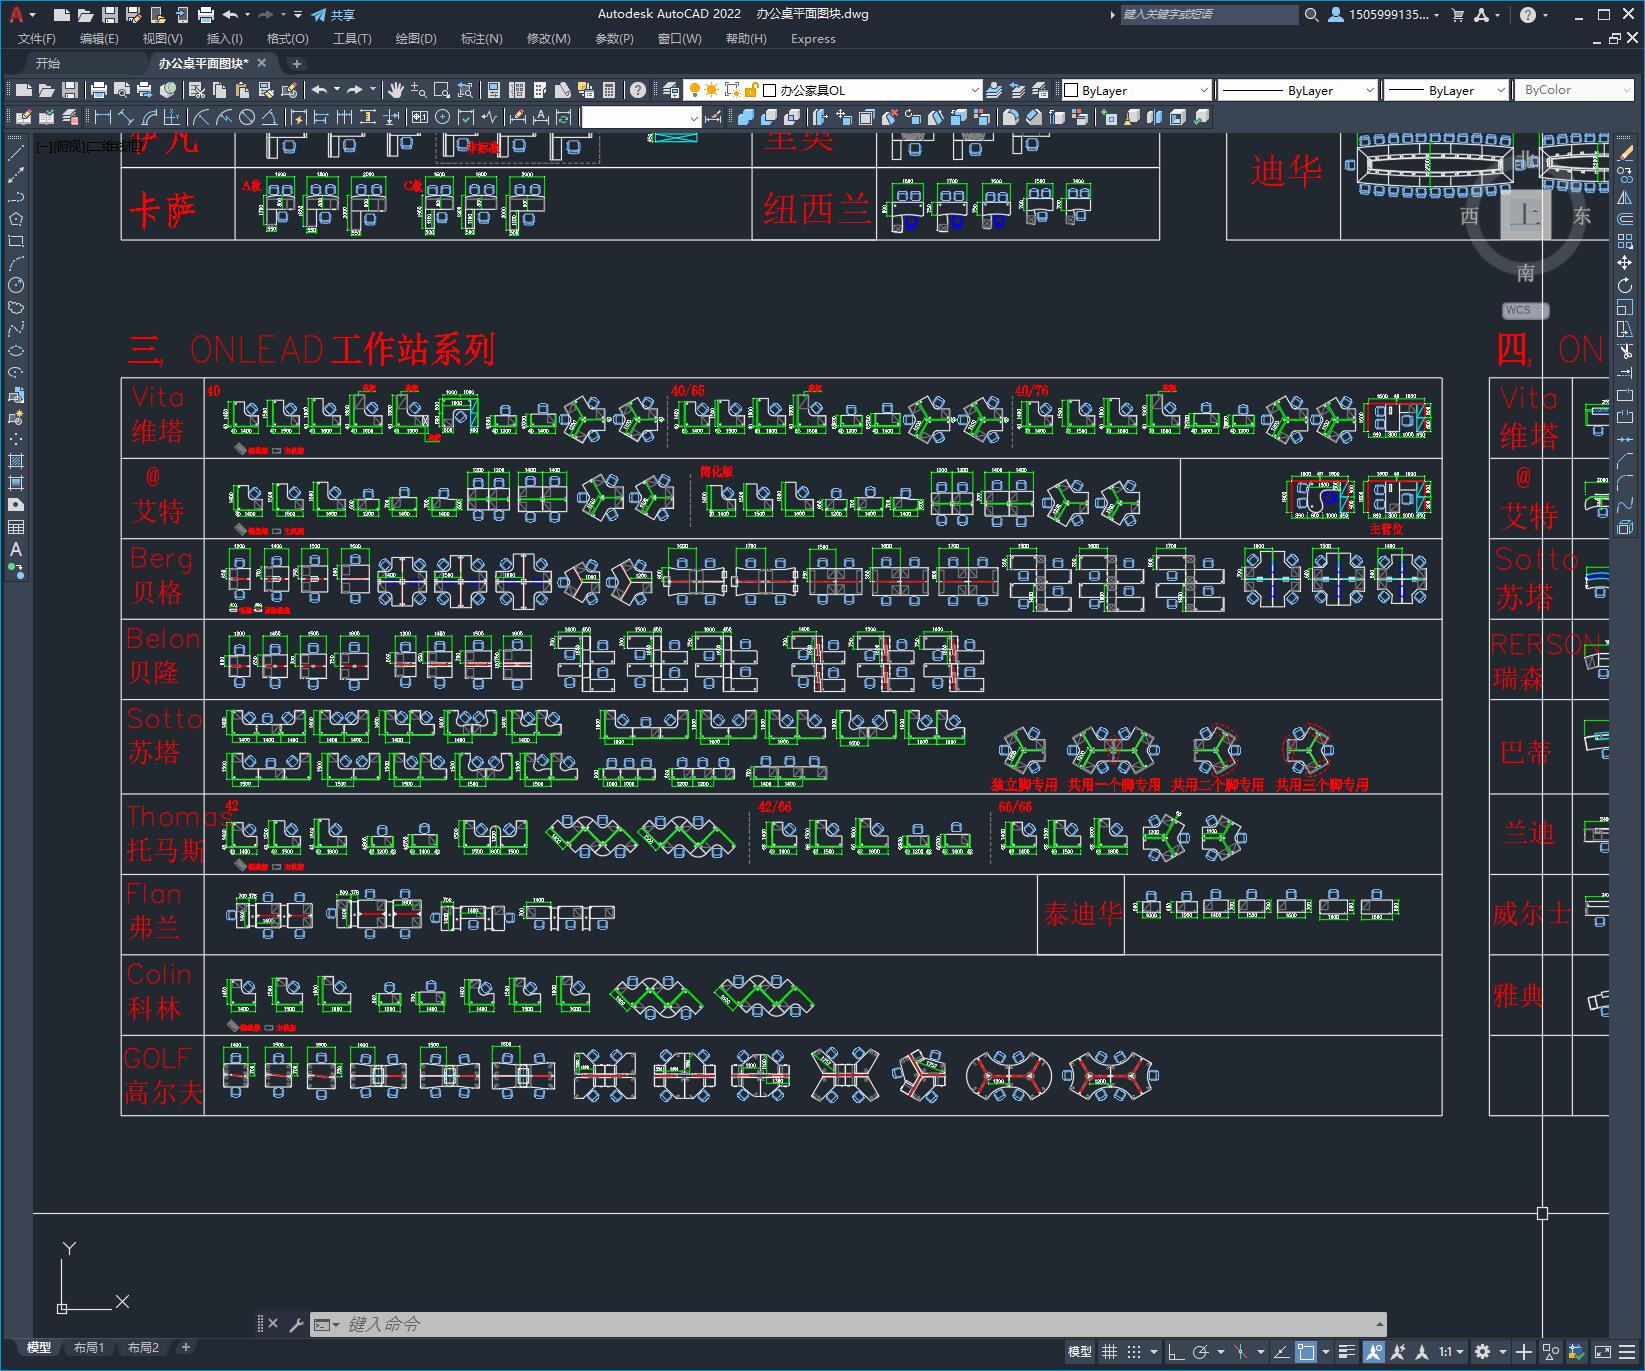Open Help question mark in standard toolbar
The width and height of the screenshot is (1645, 1371).
click(x=638, y=90)
